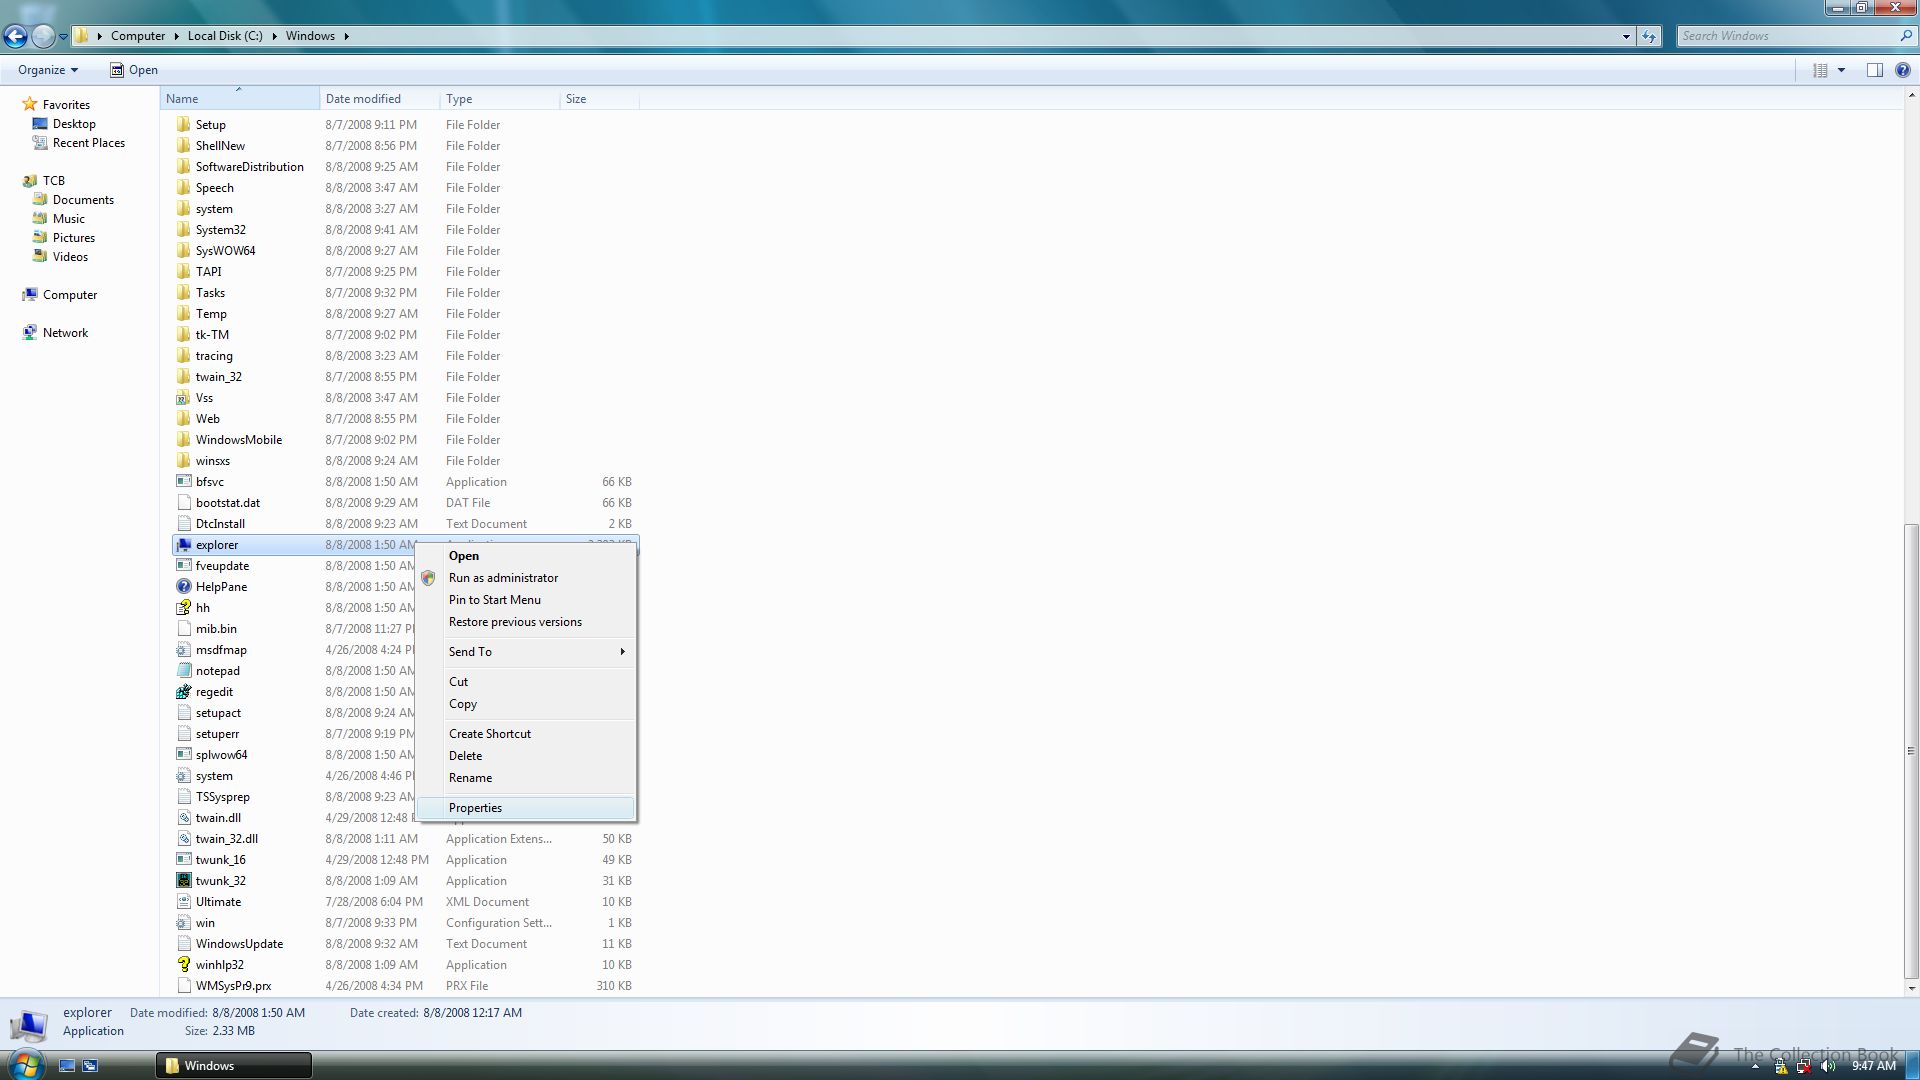Image resolution: width=1920 pixels, height=1080 pixels.
Task: Click the Change your view icon
Action: point(1820,70)
